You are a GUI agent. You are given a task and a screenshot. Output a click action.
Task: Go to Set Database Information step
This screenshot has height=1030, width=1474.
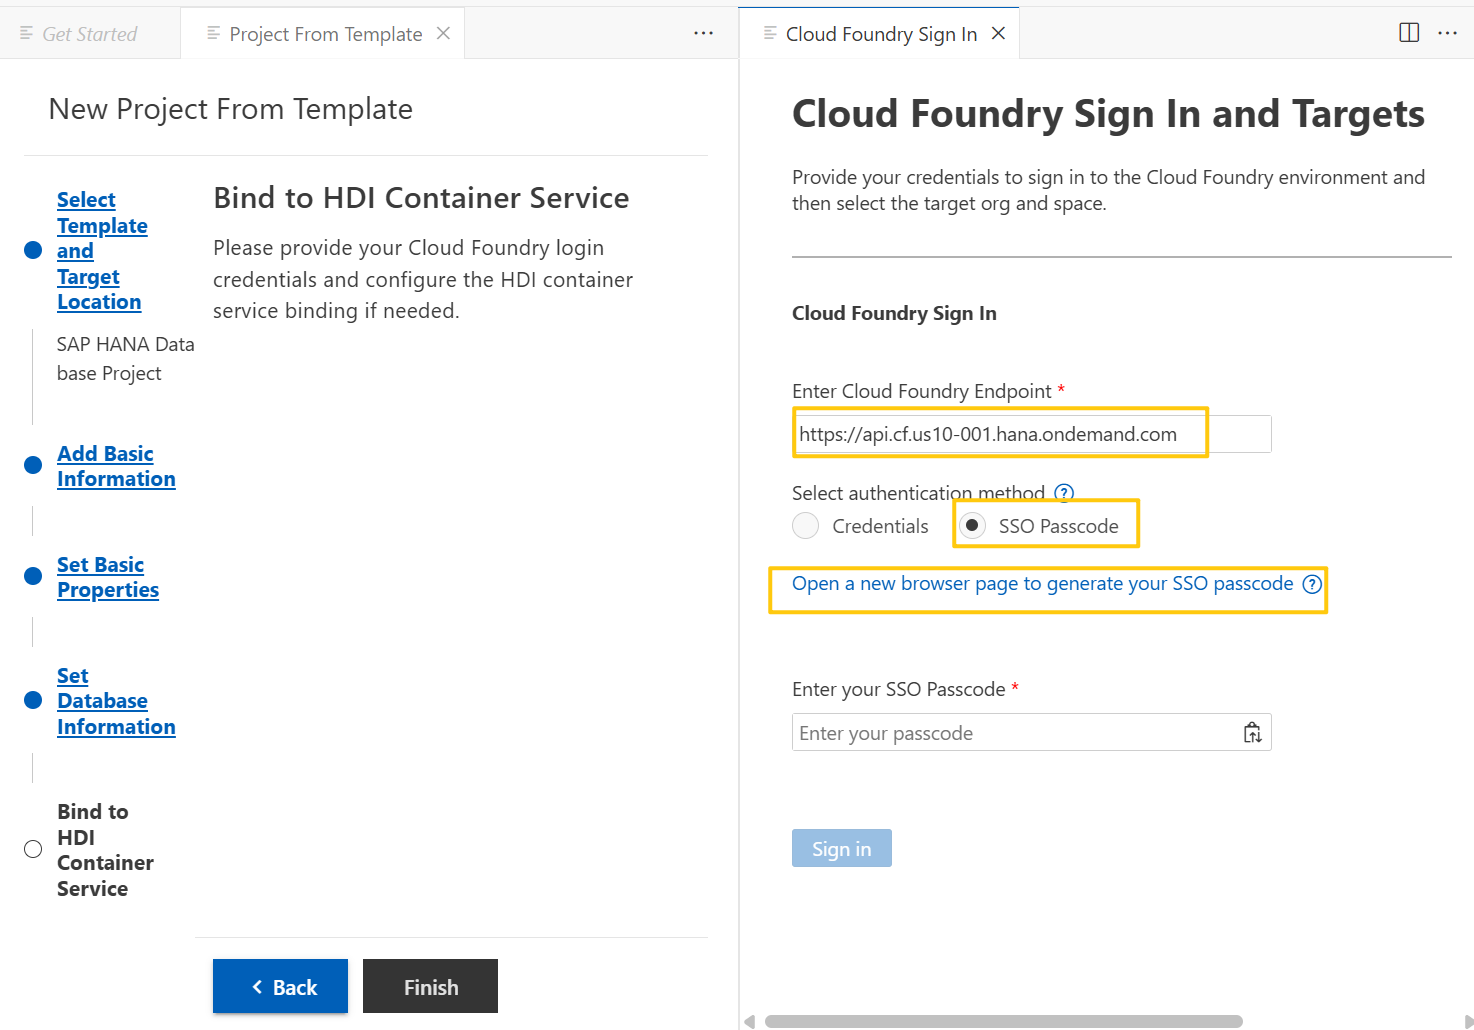(x=116, y=701)
